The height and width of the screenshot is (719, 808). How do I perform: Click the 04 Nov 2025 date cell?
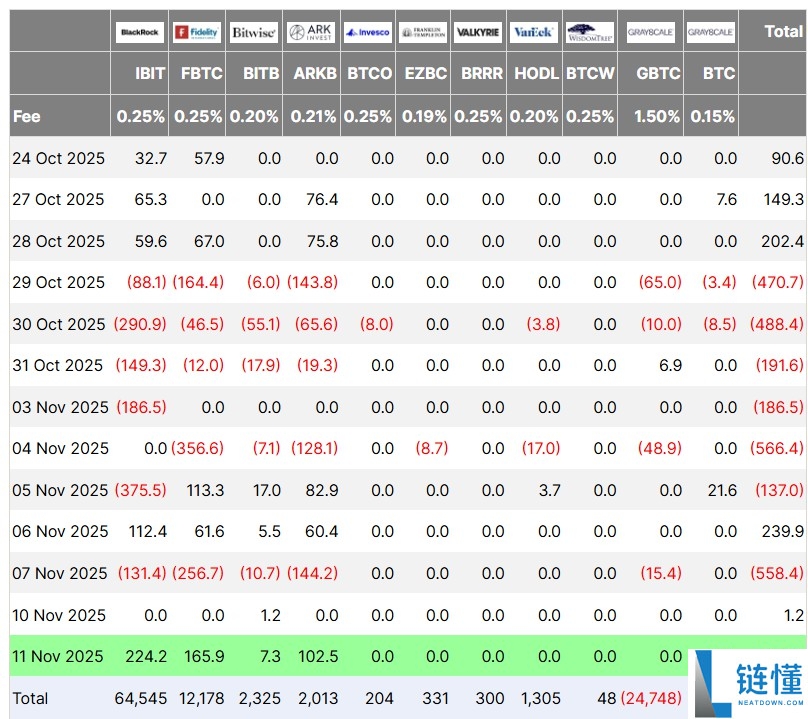pyautogui.click(x=58, y=449)
